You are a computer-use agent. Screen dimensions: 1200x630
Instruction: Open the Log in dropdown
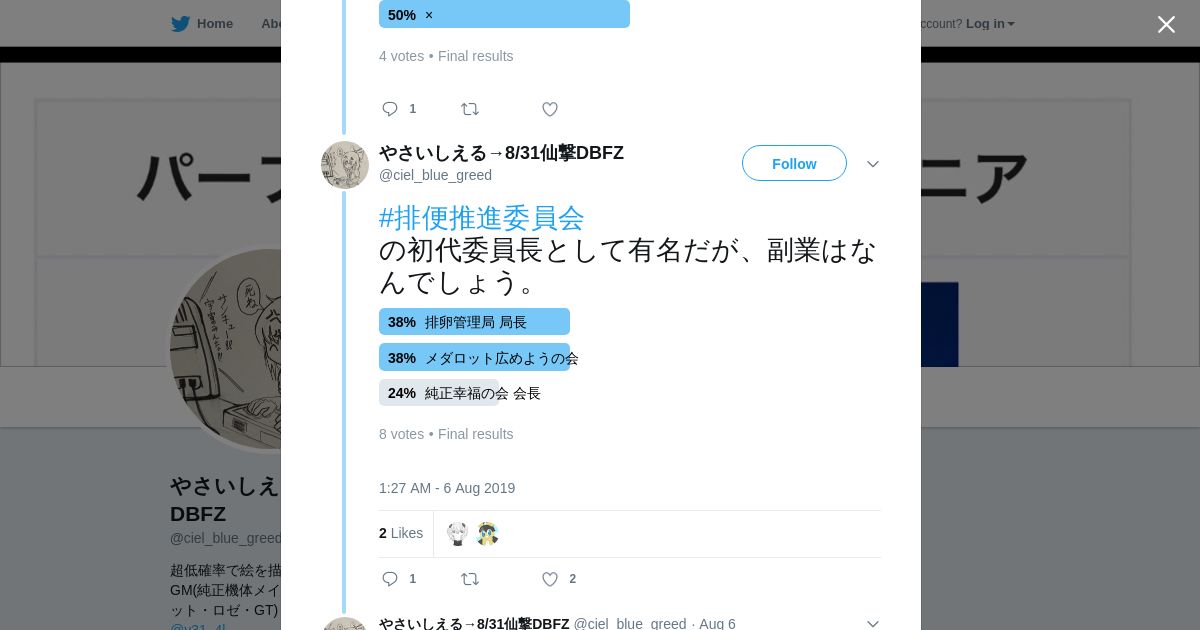click(x=990, y=24)
